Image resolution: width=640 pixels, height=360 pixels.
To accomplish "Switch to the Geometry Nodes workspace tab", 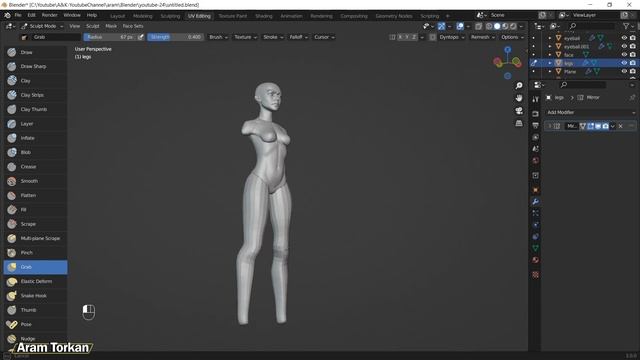I will click(x=394, y=16).
